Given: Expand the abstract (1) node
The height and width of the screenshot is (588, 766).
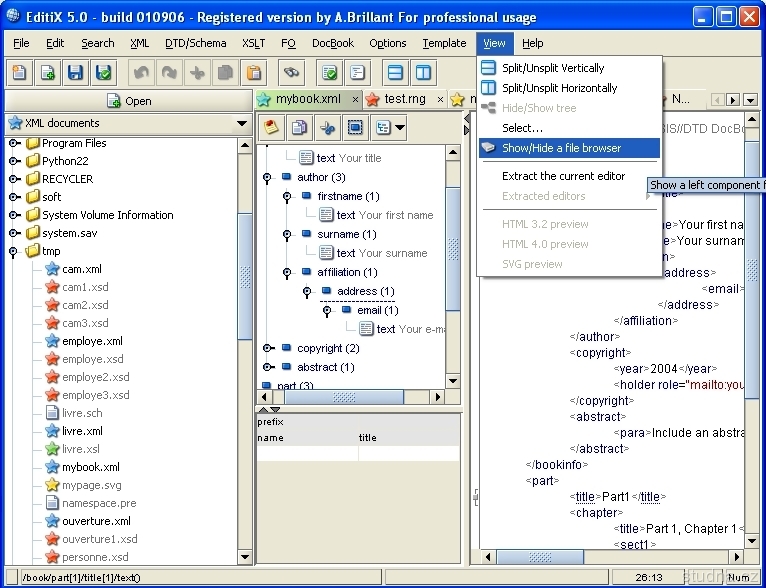Looking at the screenshot, I should 268,367.
